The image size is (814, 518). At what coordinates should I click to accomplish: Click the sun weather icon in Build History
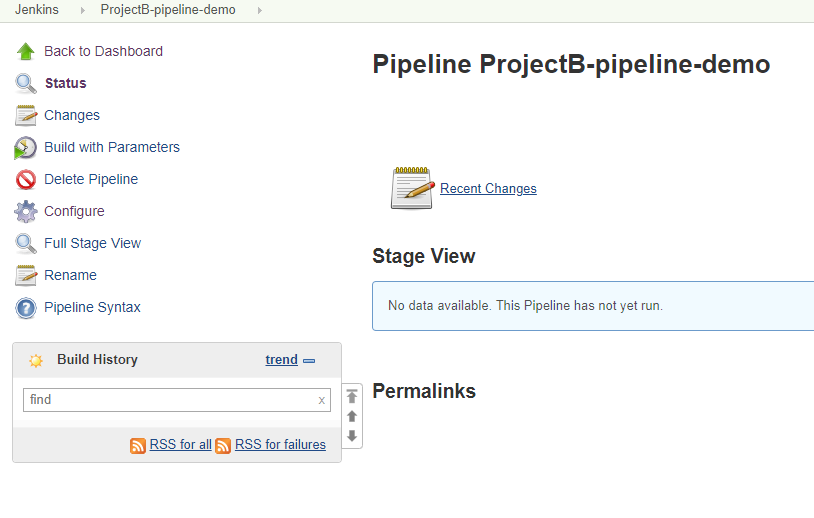(36, 360)
